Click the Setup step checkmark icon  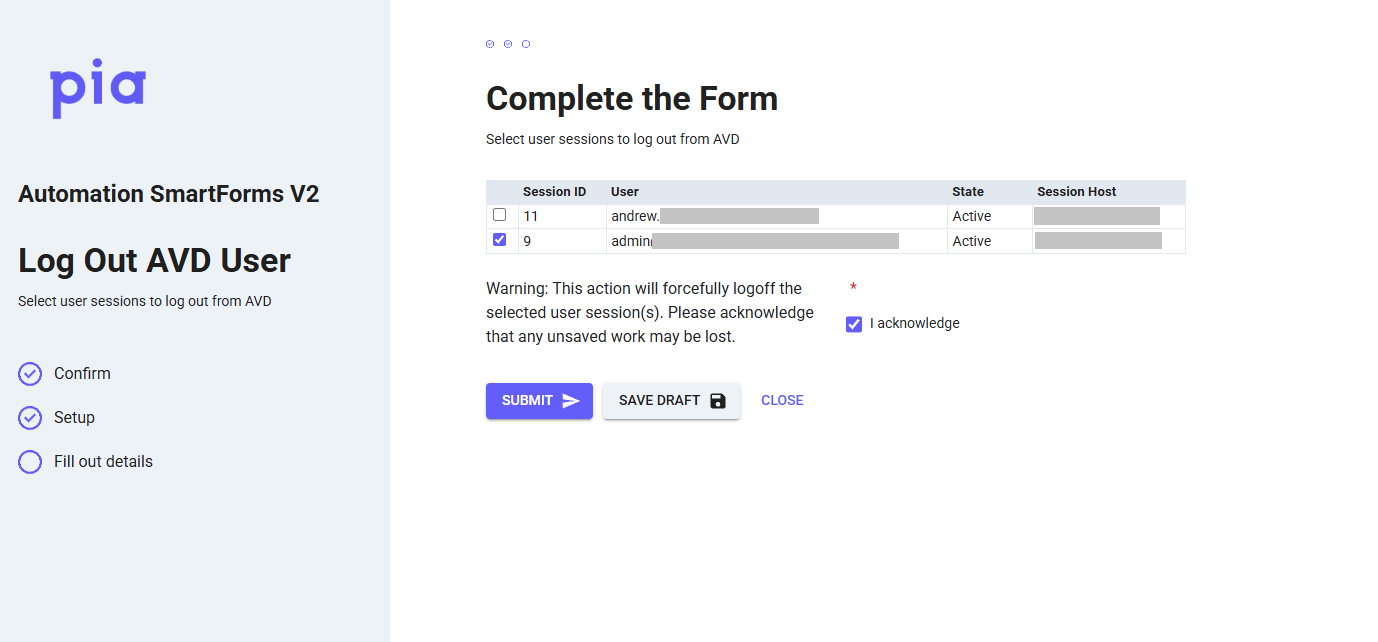(30, 418)
